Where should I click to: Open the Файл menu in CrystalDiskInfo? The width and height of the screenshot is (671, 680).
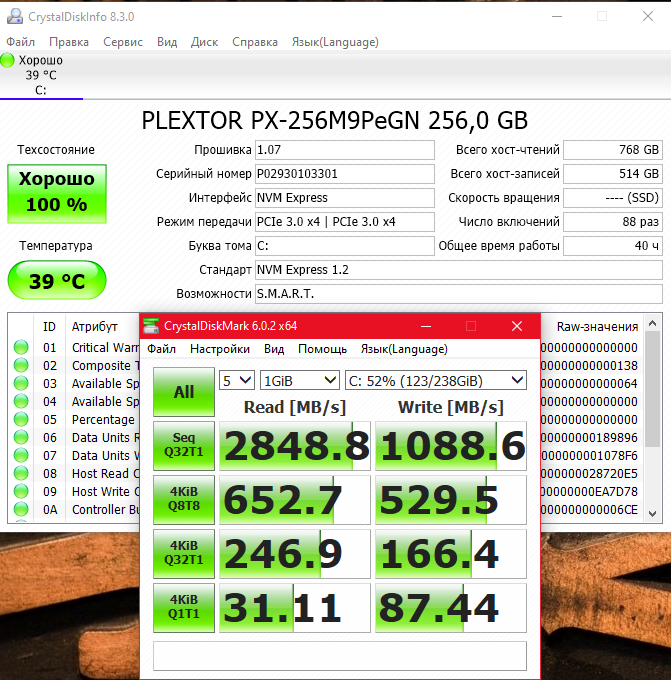[x=20, y=42]
